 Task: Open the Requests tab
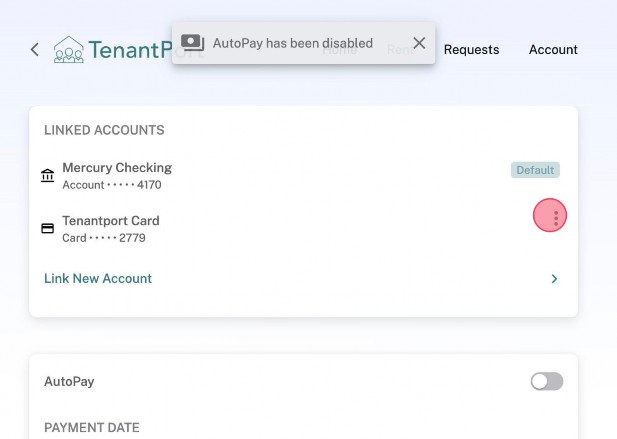coord(471,49)
